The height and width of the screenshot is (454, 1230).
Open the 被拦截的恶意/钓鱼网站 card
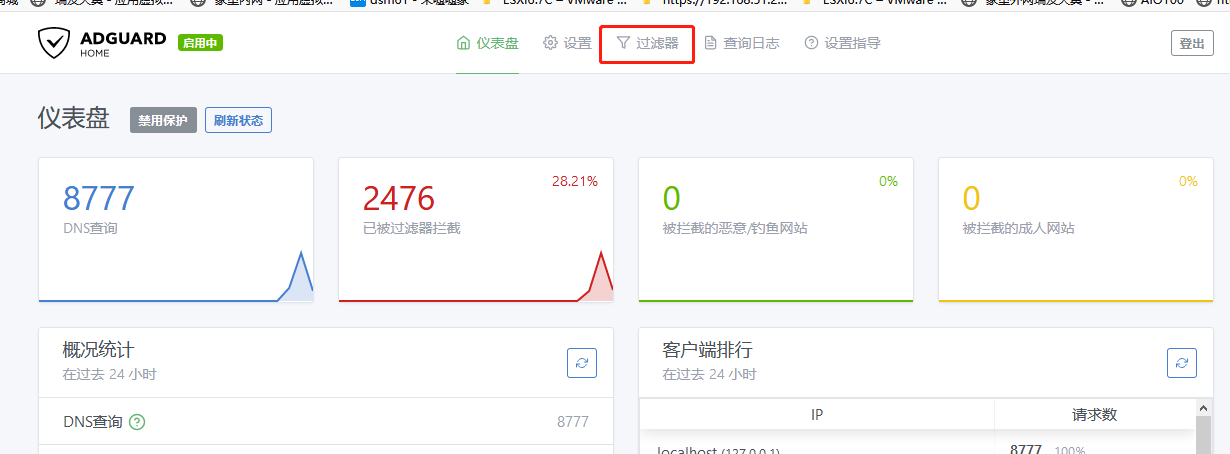tap(776, 230)
